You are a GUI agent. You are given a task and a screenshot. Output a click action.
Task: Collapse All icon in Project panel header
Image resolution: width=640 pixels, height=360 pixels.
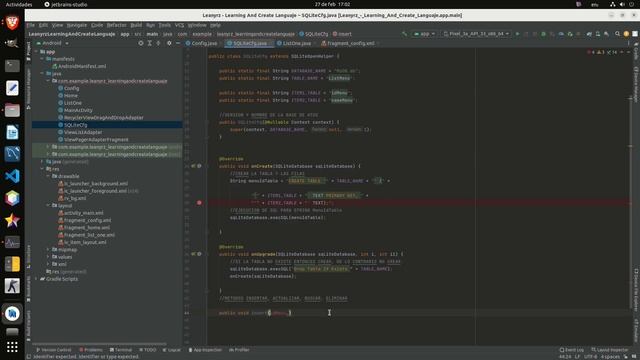[158, 43]
